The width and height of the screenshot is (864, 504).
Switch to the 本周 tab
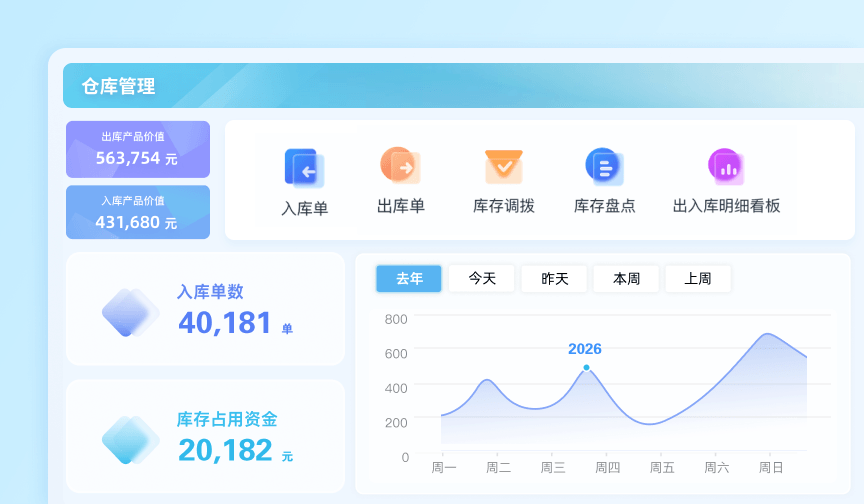point(626,279)
